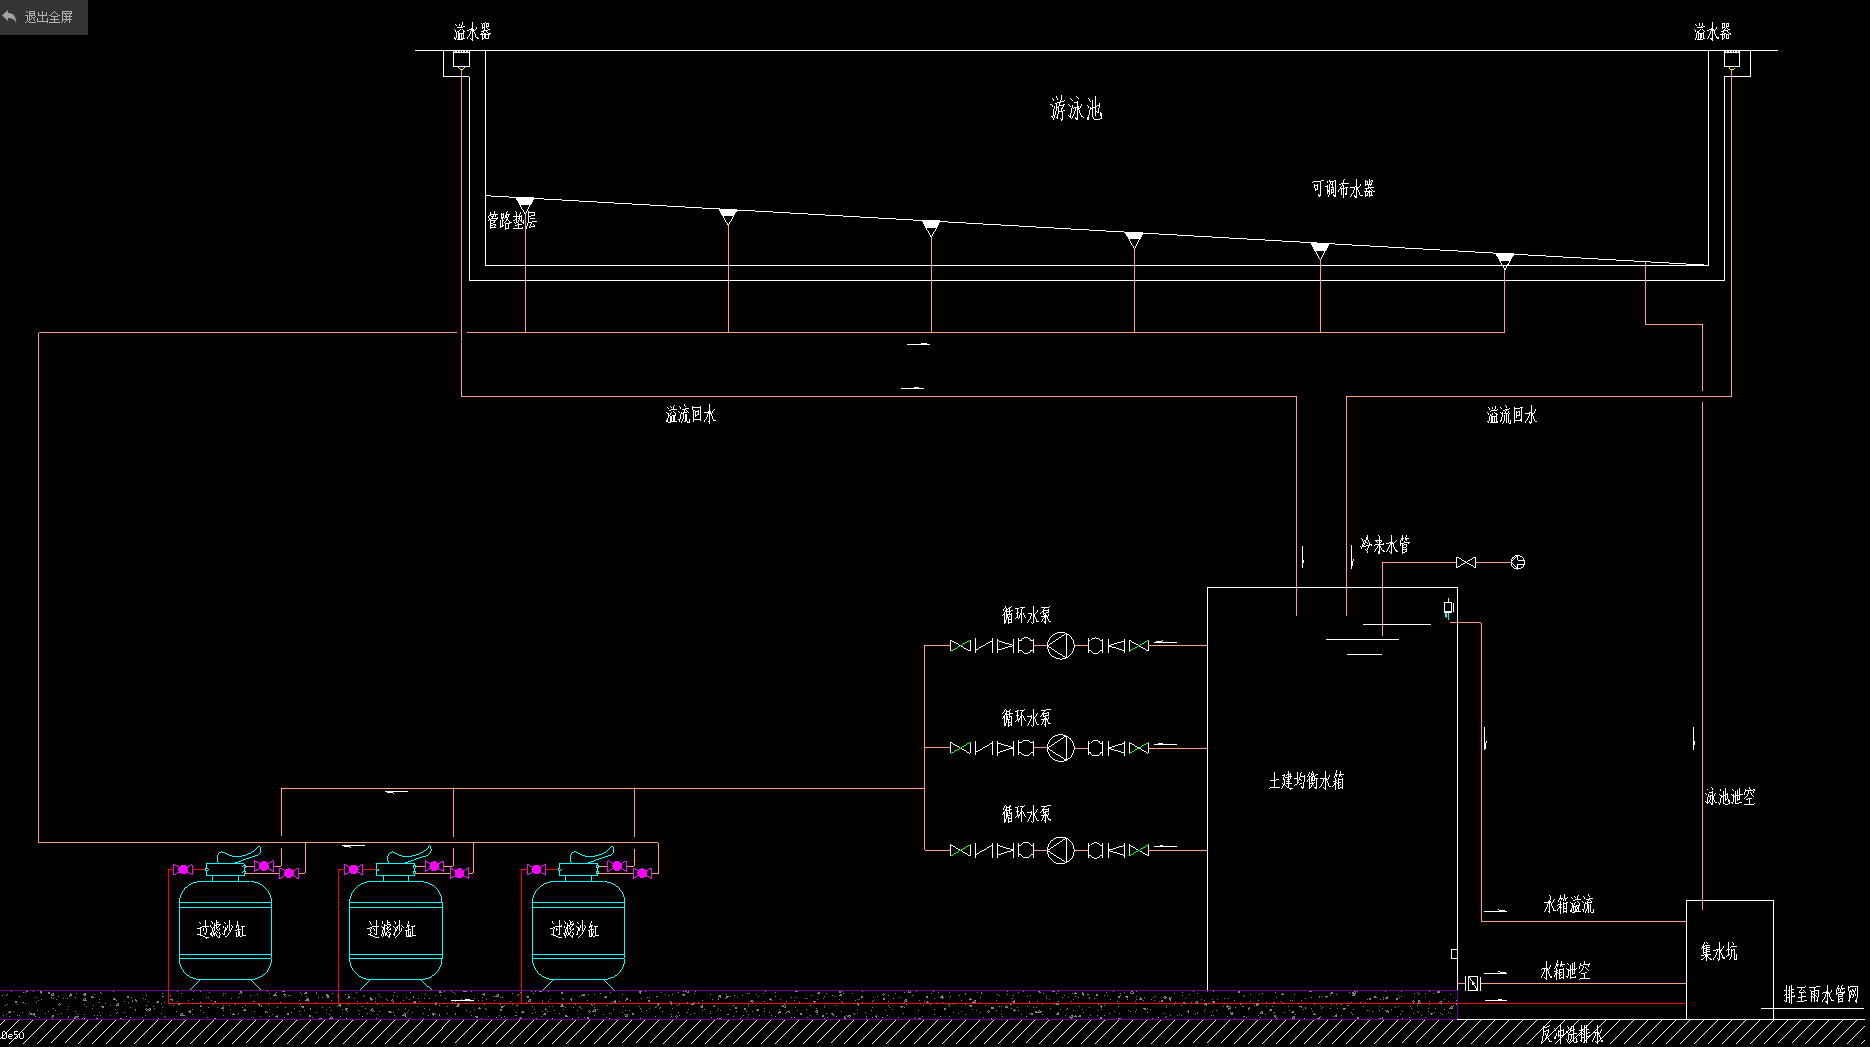Image resolution: width=1870 pixels, height=1047 pixels.
Task: Select the top circulation pump symbol
Action: coord(1060,646)
